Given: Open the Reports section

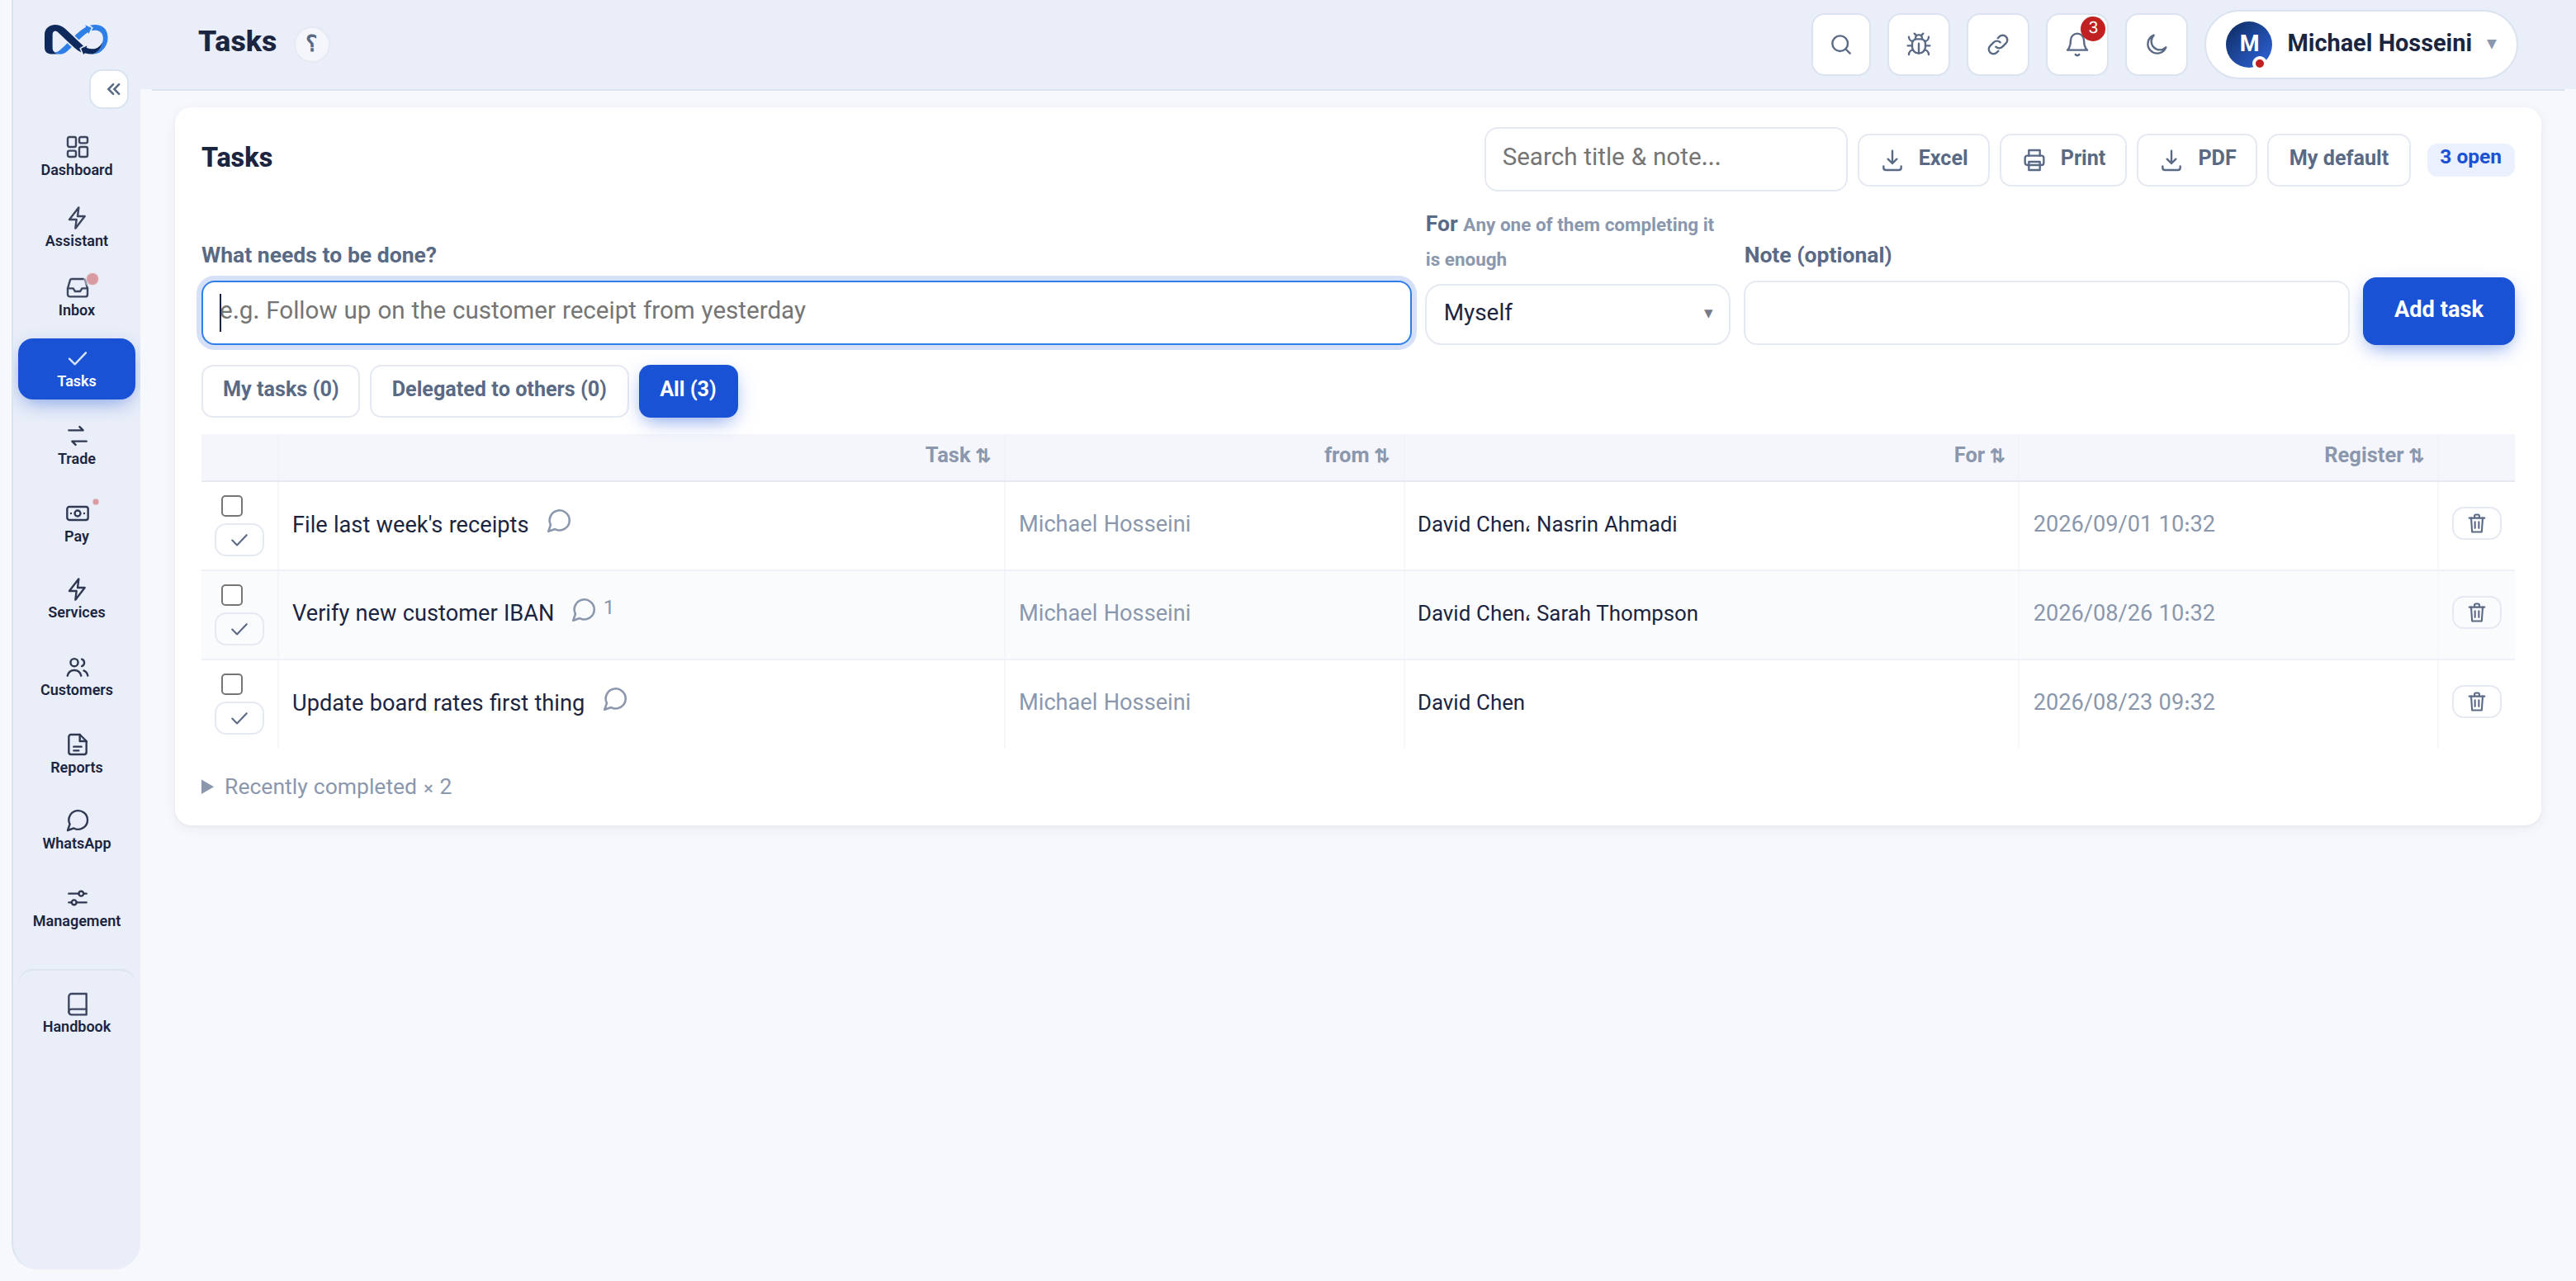Looking at the screenshot, I should click(76, 754).
